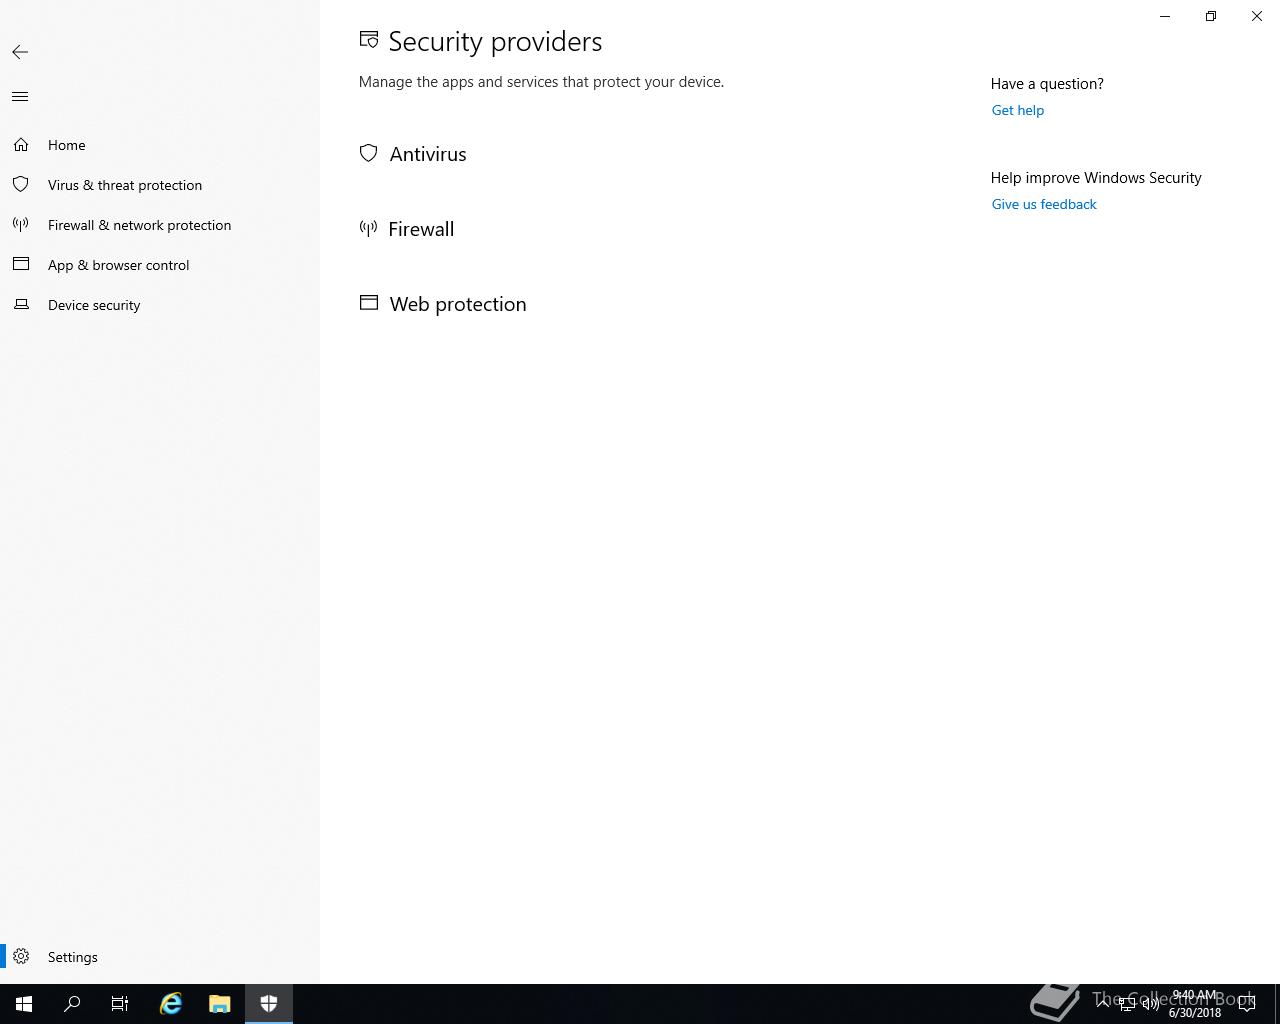Image resolution: width=1280 pixels, height=1024 pixels.
Task: Open the Home page
Action: point(160,145)
